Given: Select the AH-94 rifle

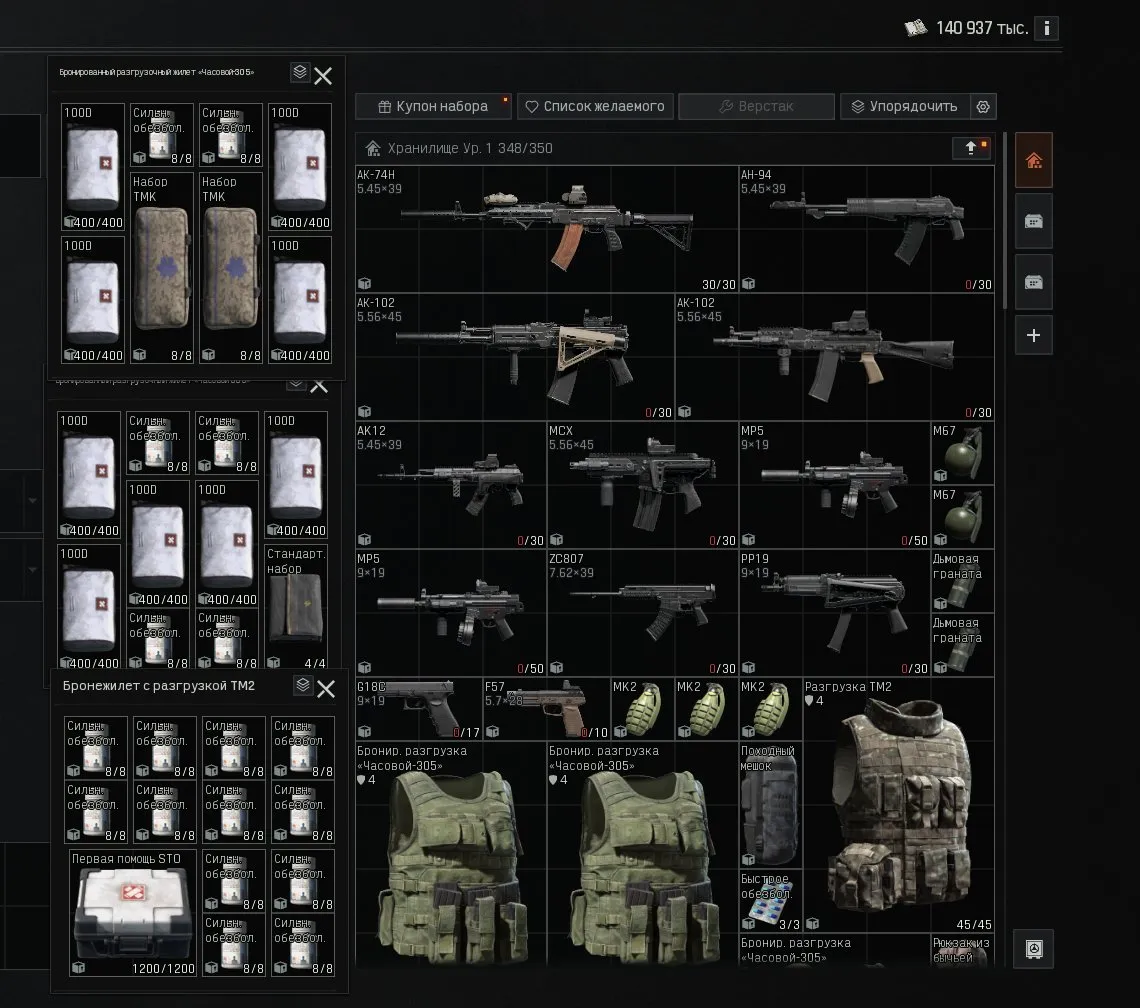Looking at the screenshot, I should (867, 229).
